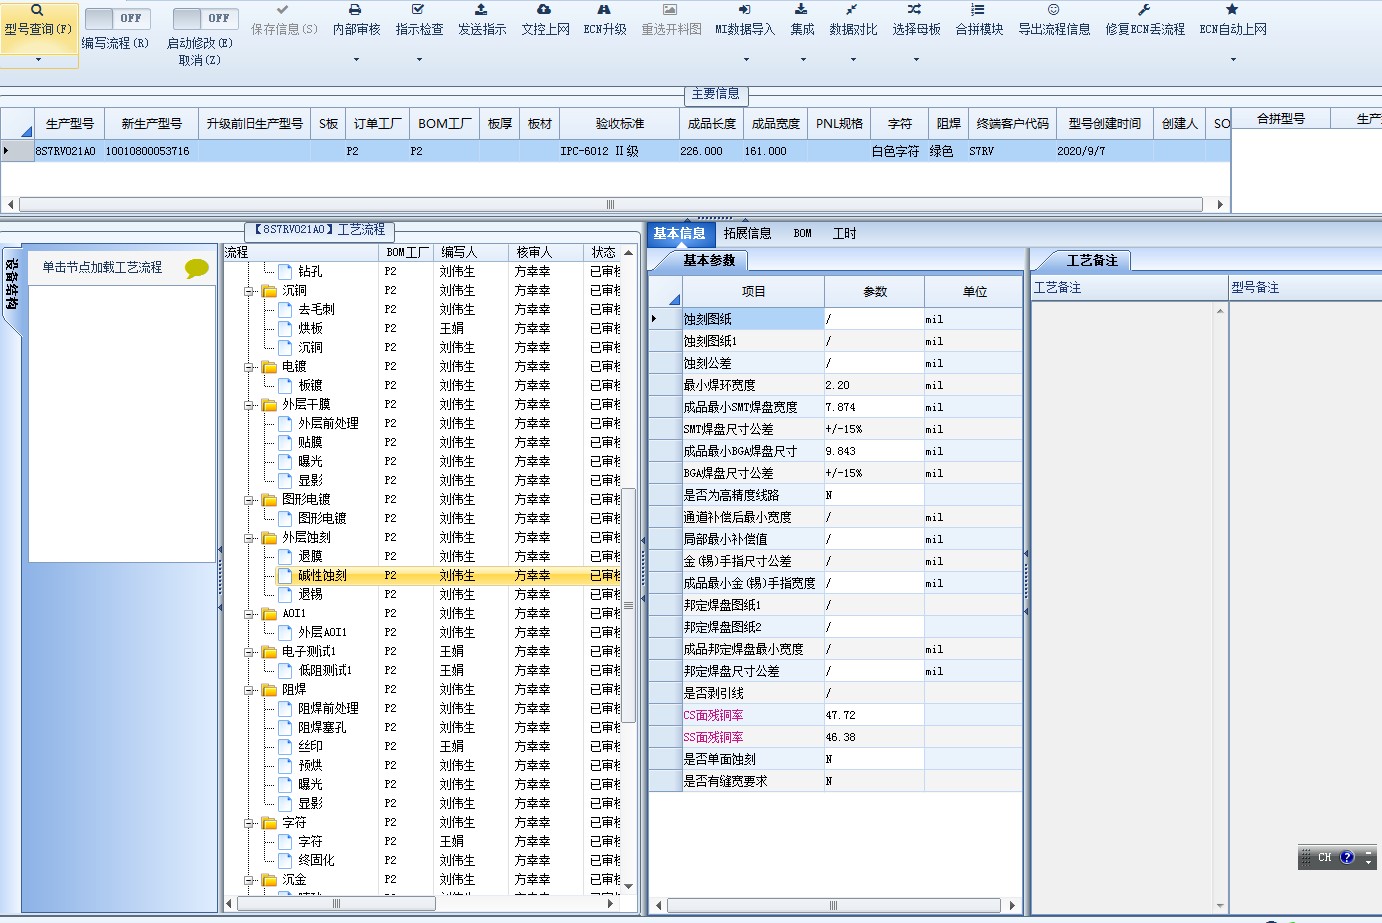This screenshot has height=923, width=1382.
Task: Click the horizontal scrollbar under the parameters table
Action: click(835, 906)
